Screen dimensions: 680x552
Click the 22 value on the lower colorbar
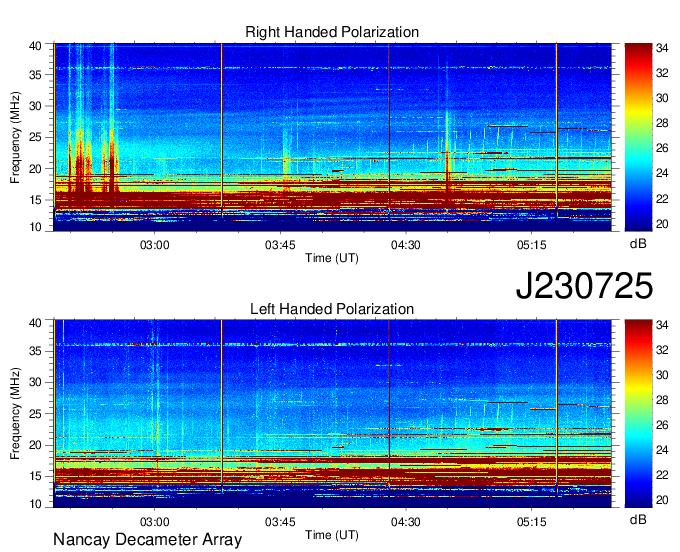click(662, 475)
